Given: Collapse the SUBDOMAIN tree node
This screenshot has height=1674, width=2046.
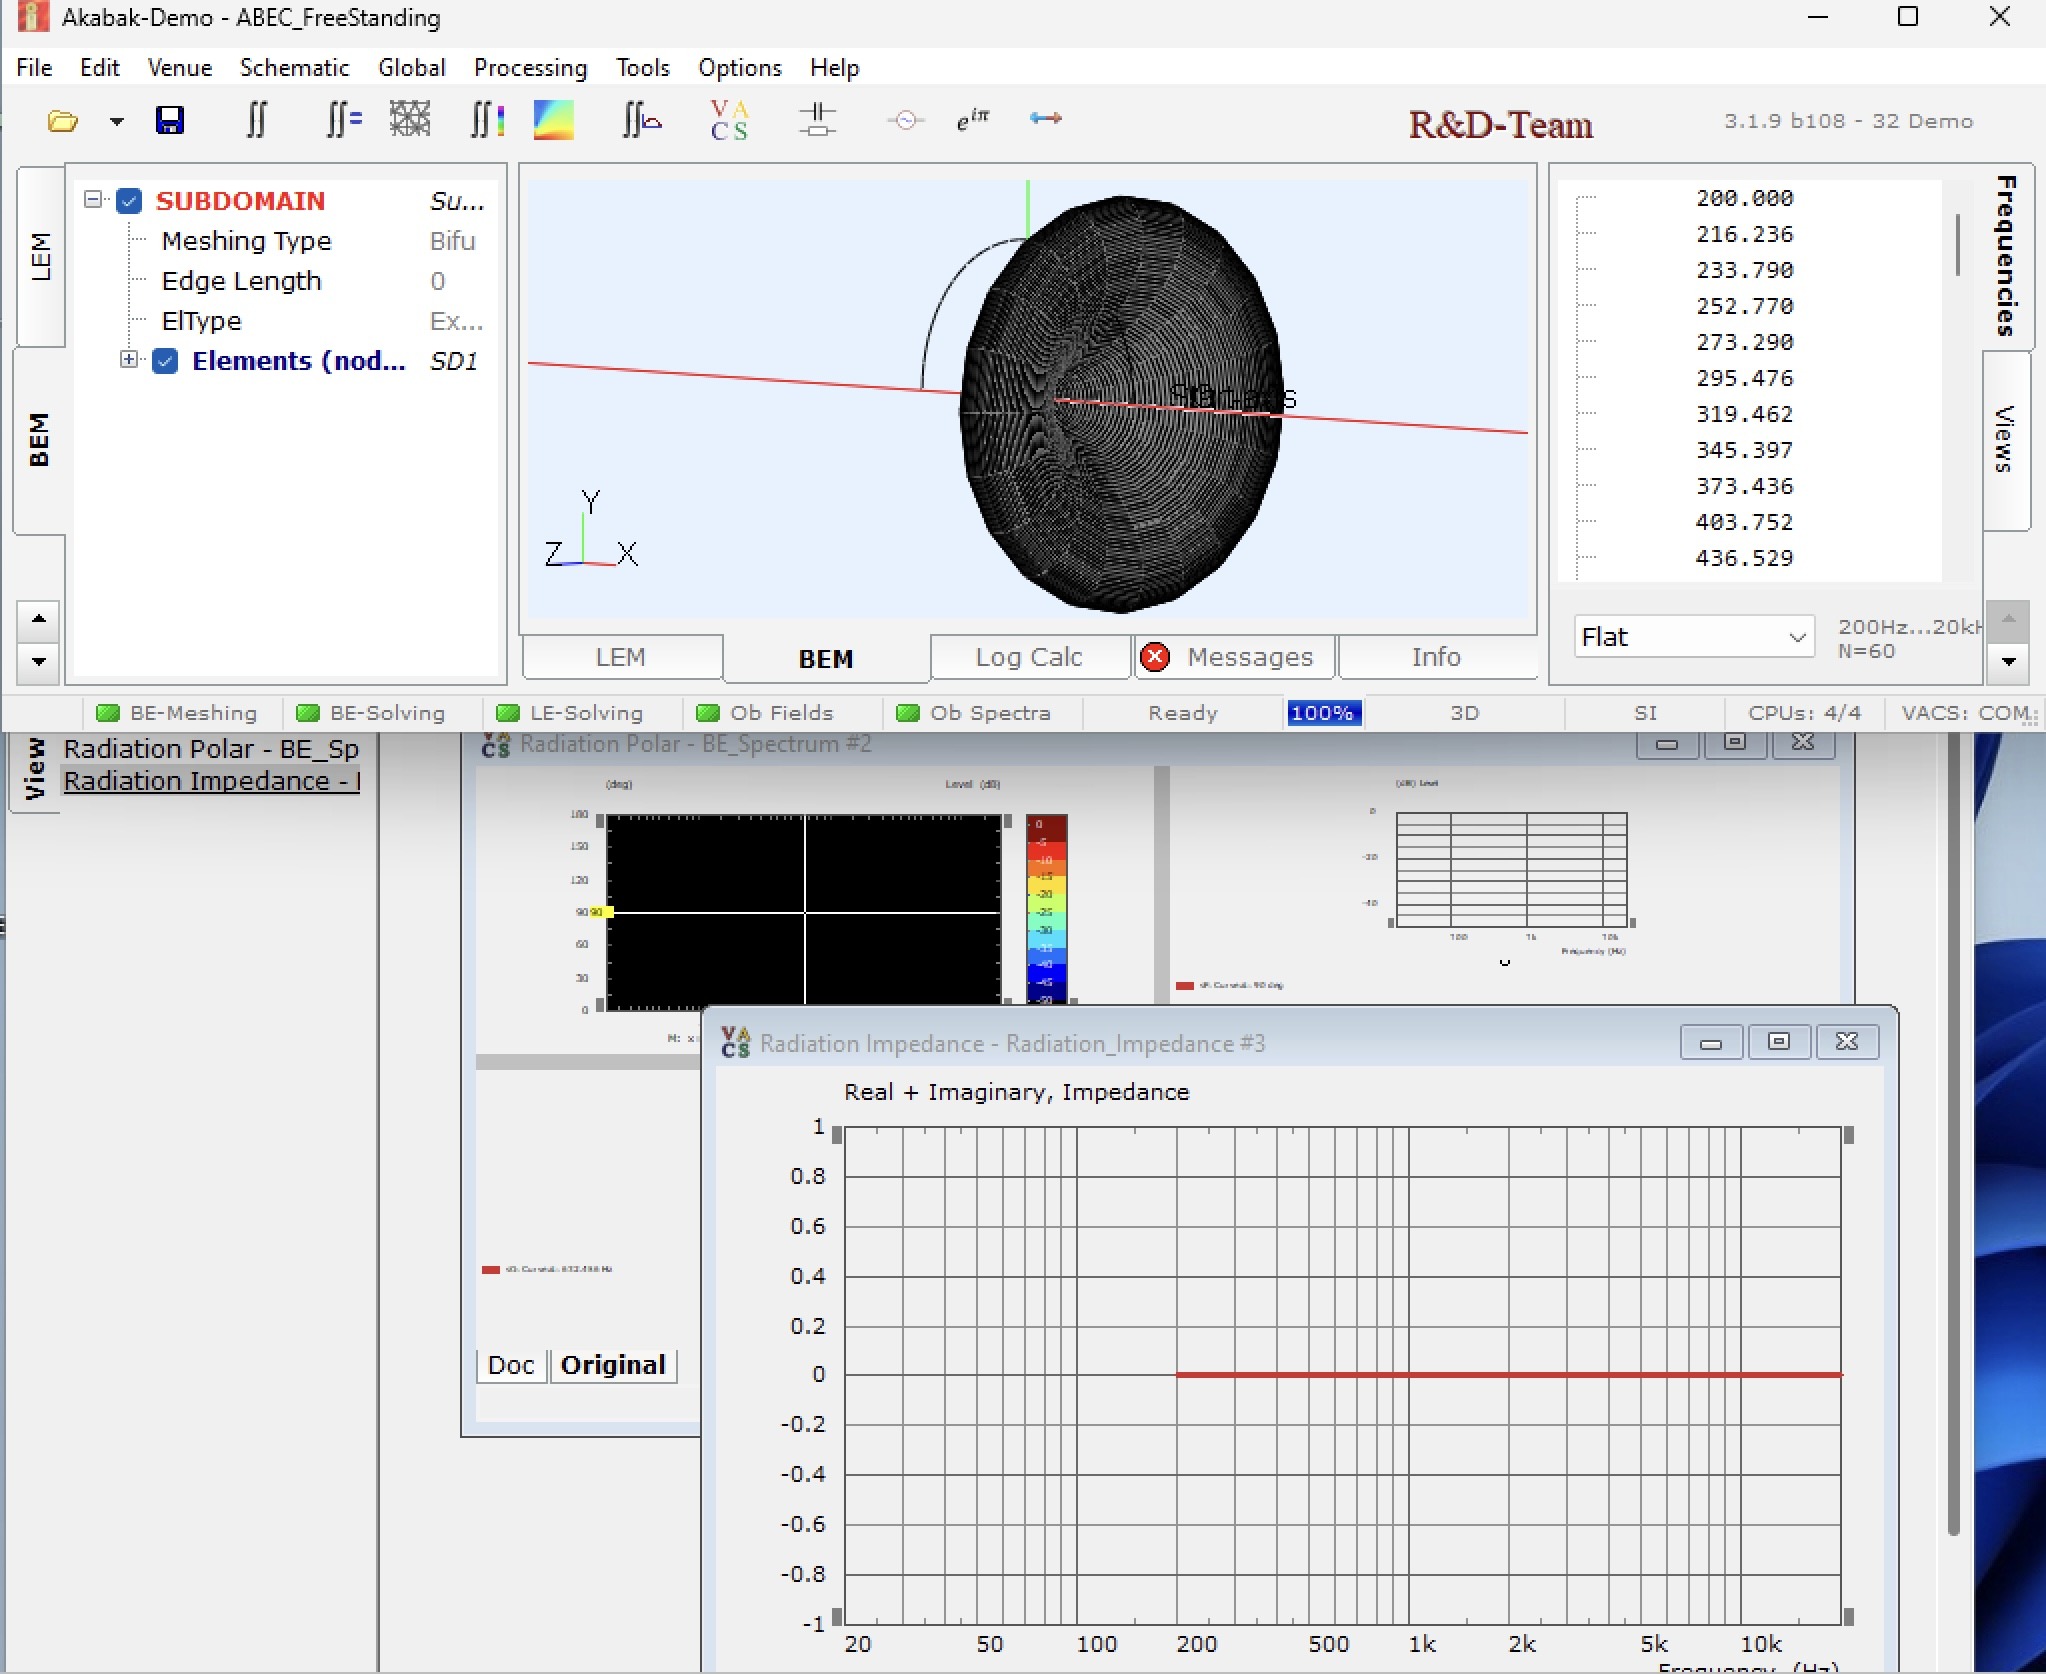Looking at the screenshot, I should point(93,199).
